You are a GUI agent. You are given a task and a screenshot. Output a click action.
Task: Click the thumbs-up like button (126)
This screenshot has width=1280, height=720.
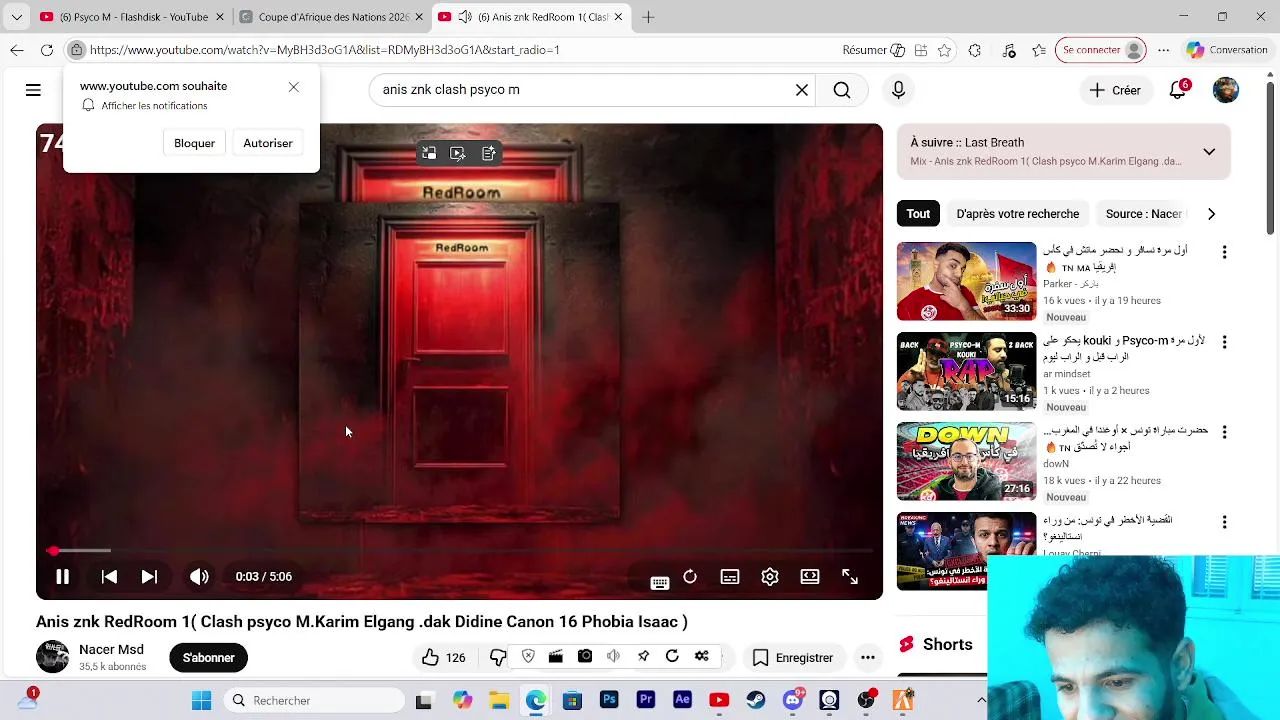pyautogui.click(x=443, y=657)
